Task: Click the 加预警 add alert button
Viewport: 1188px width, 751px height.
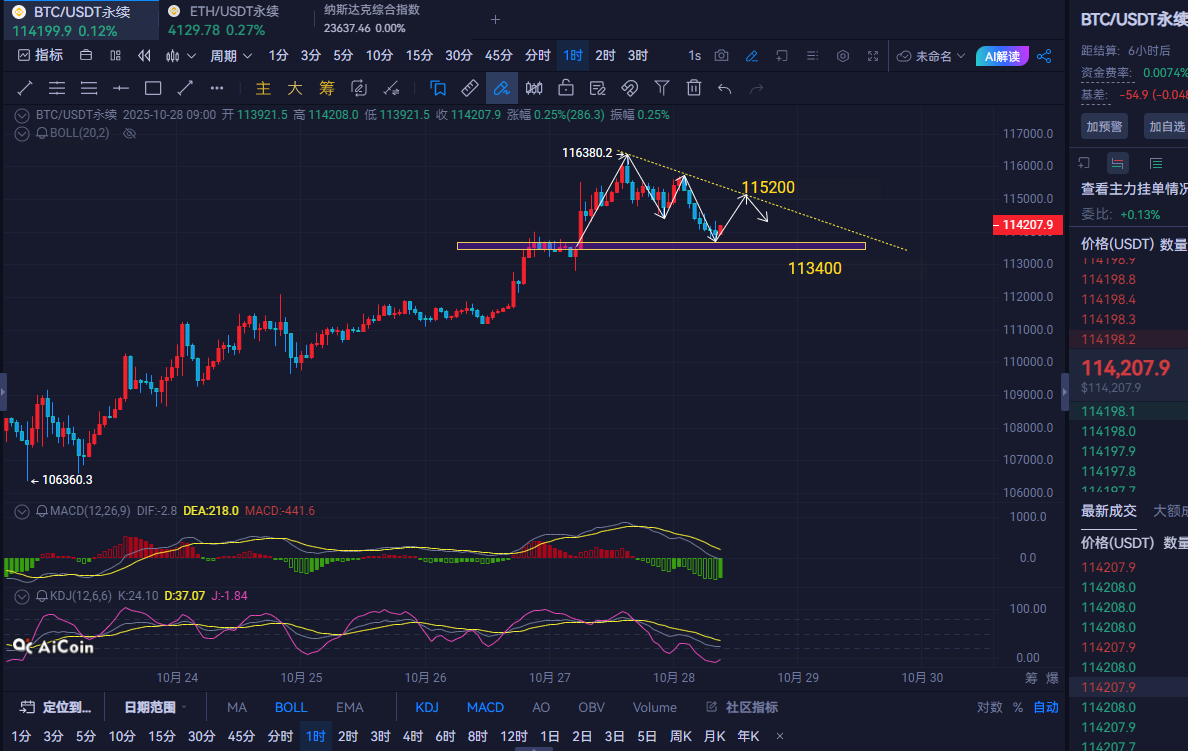Action: point(1103,126)
